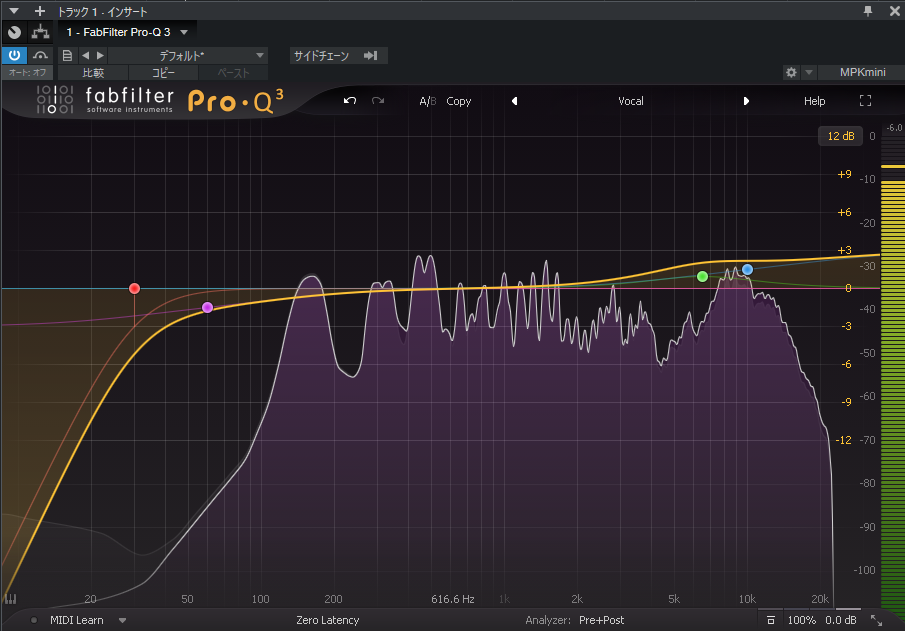Click the fabfilter logo

tap(105, 100)
